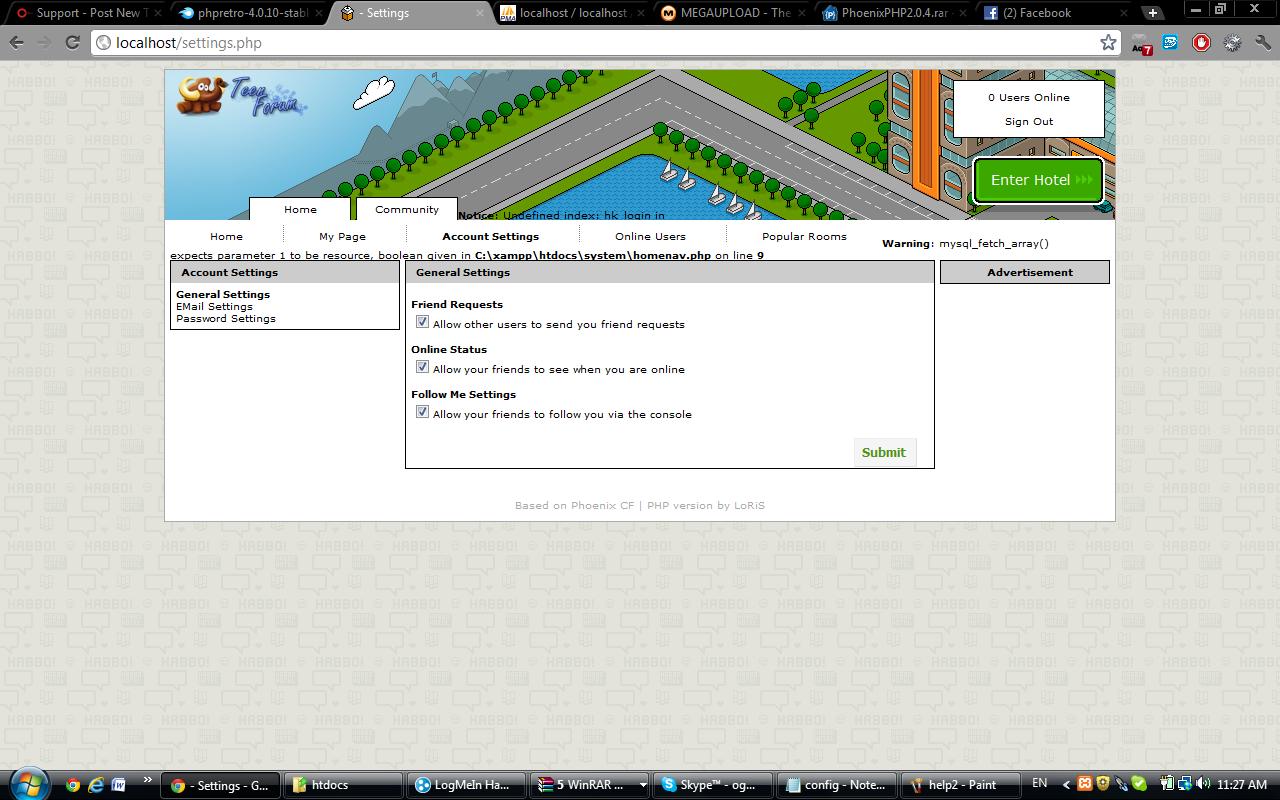This screenshot has width=1280, height=800.
Task: Expand the WinRAR taskbar group arrow
Action: (x=642, y=785)
